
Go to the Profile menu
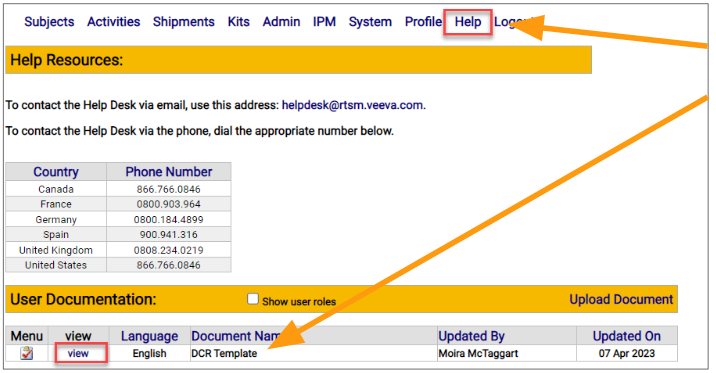coord(423,21)
